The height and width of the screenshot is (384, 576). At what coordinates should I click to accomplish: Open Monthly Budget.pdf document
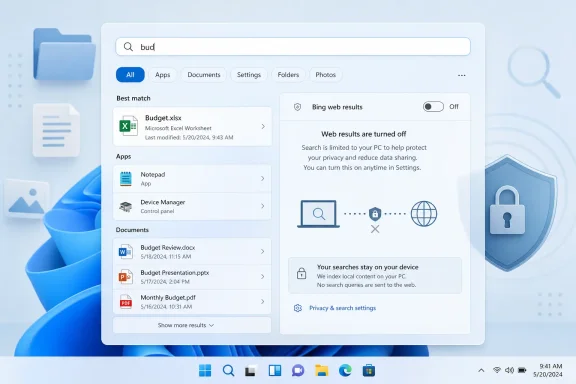(192, 302)
